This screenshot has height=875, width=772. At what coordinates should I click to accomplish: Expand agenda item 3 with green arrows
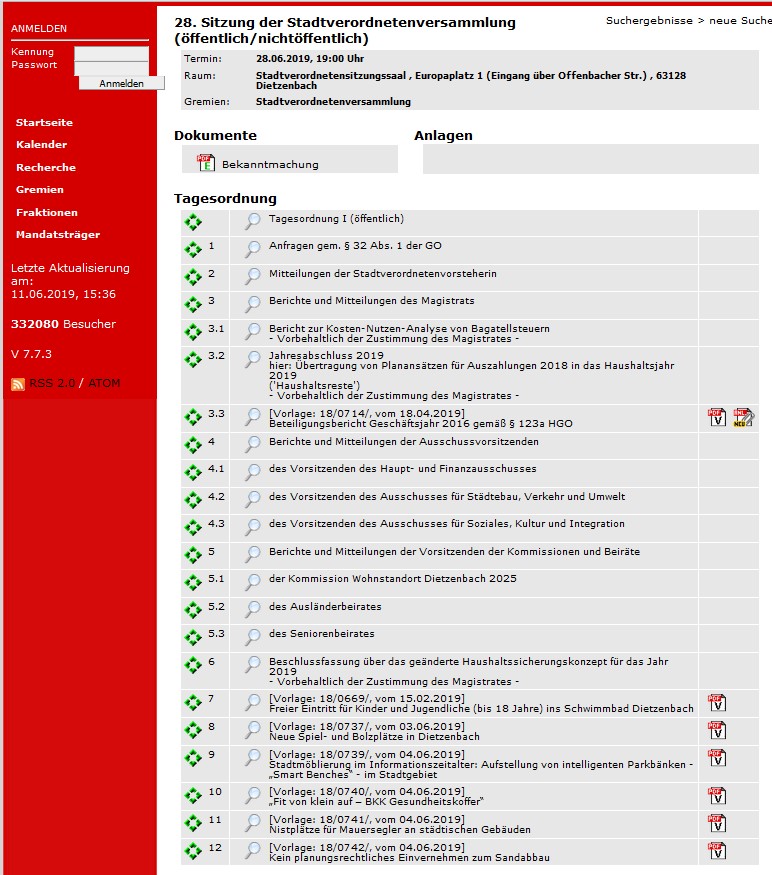point(193,305)
